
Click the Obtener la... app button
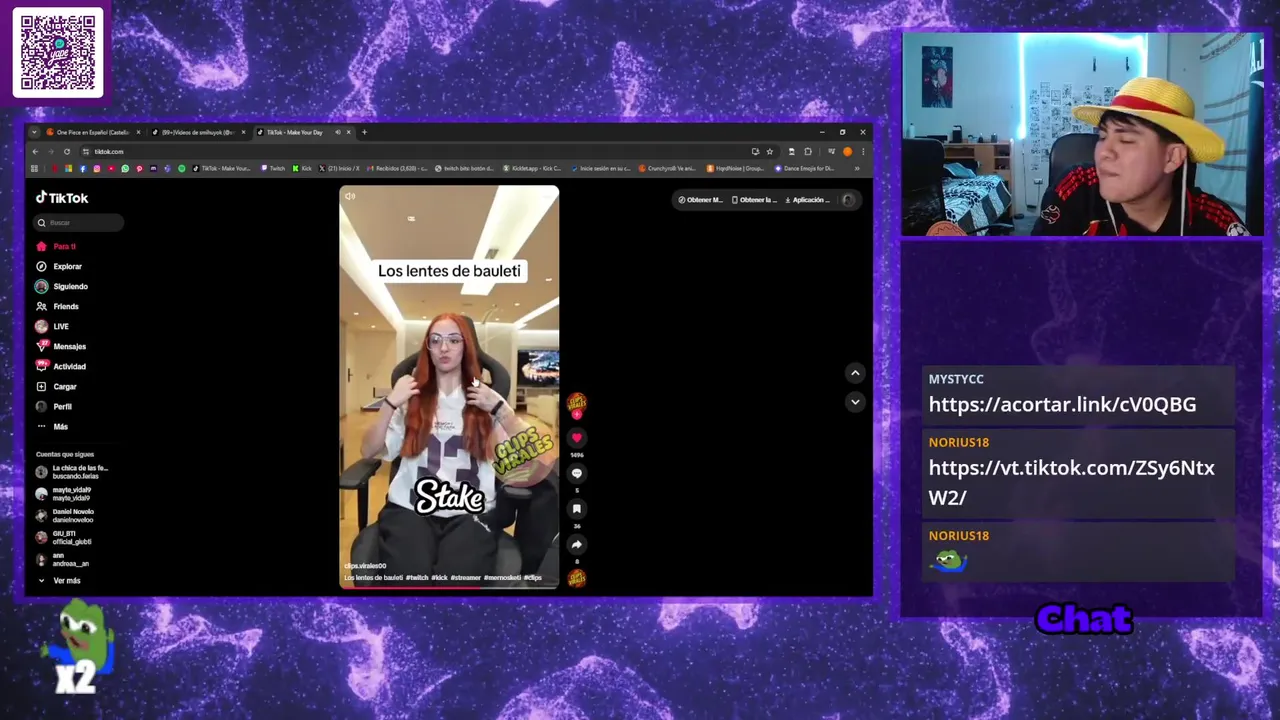coord(754,200)
